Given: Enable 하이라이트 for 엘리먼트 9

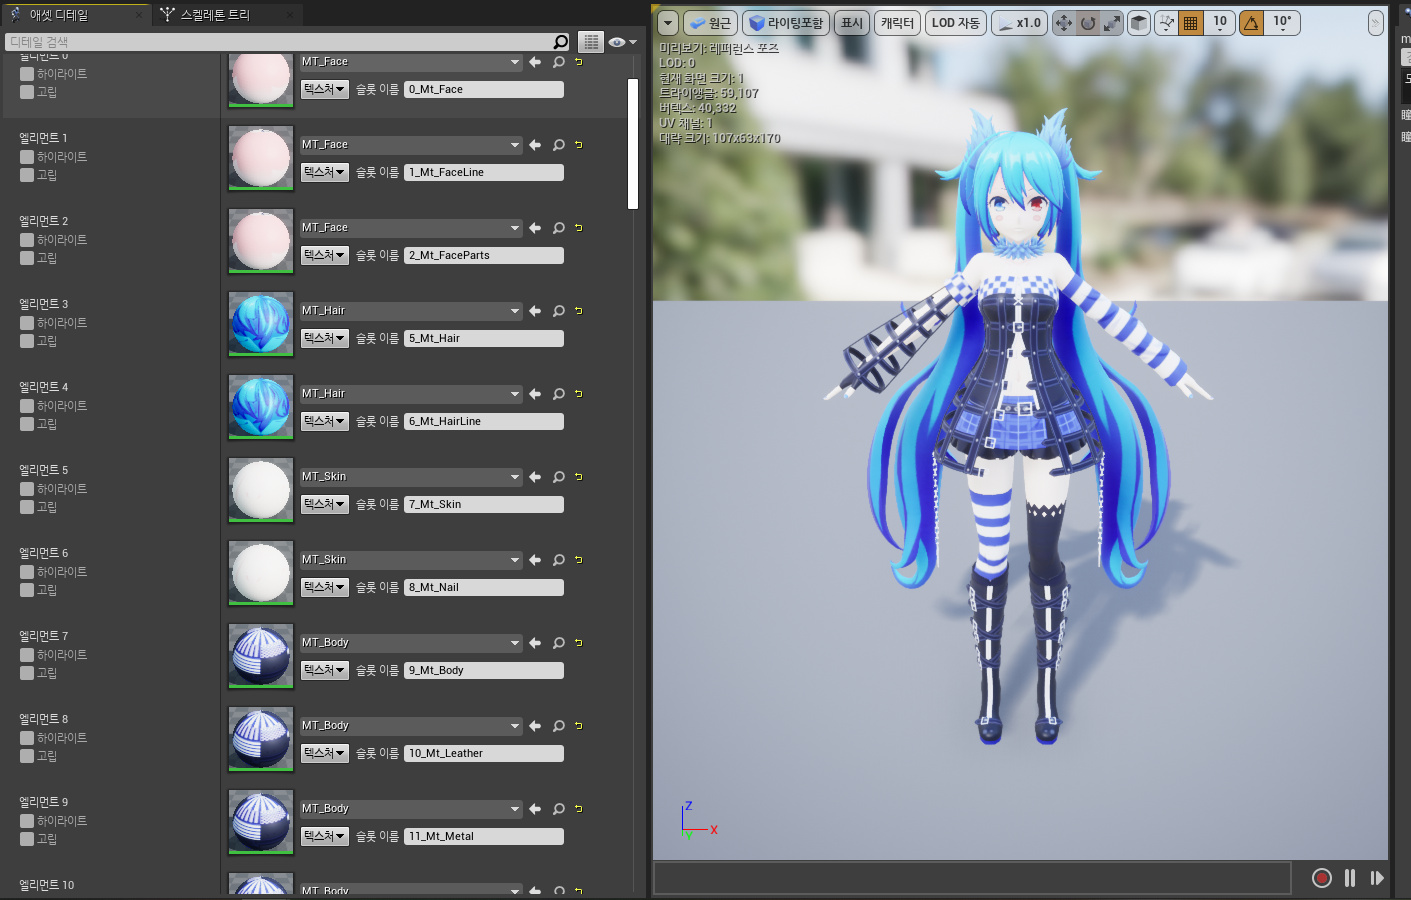Looking at the screenshot, I should click(x=27, y=821).
